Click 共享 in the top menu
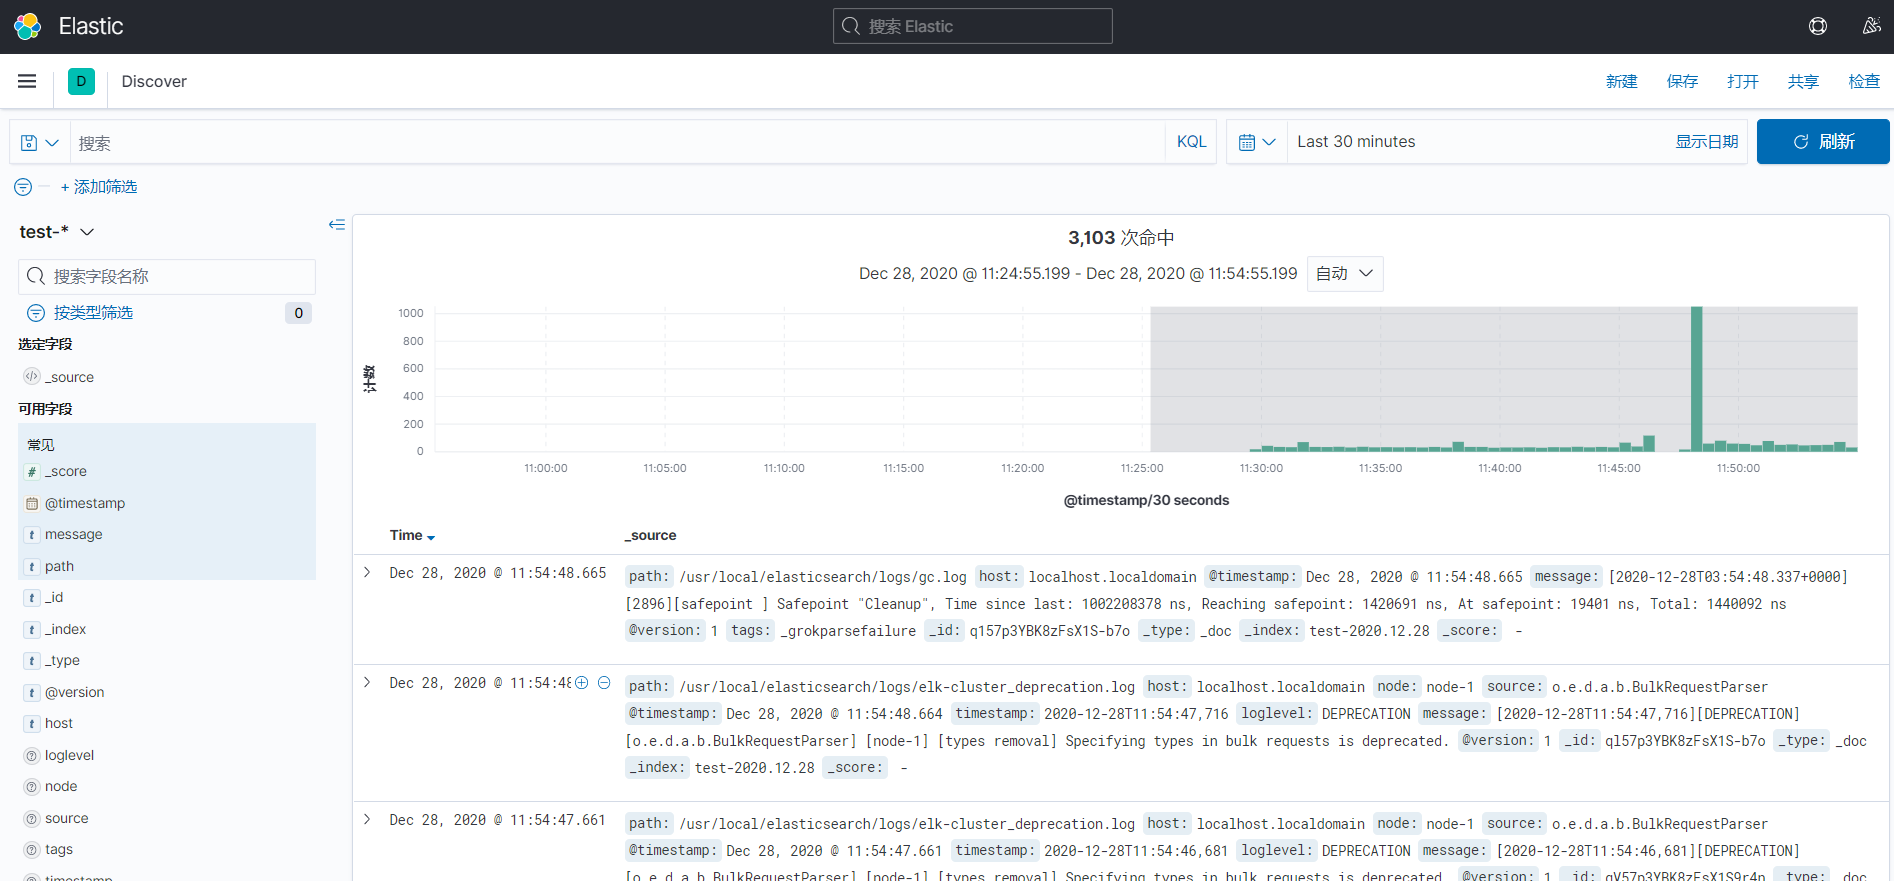 point(1803,82)
